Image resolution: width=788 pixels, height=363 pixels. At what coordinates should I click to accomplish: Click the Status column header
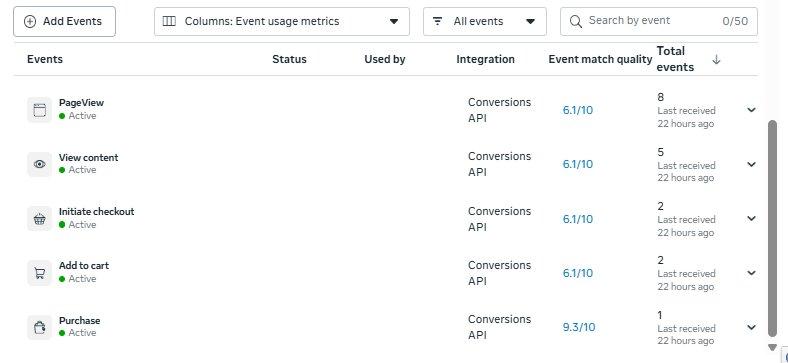coord(289,59)
